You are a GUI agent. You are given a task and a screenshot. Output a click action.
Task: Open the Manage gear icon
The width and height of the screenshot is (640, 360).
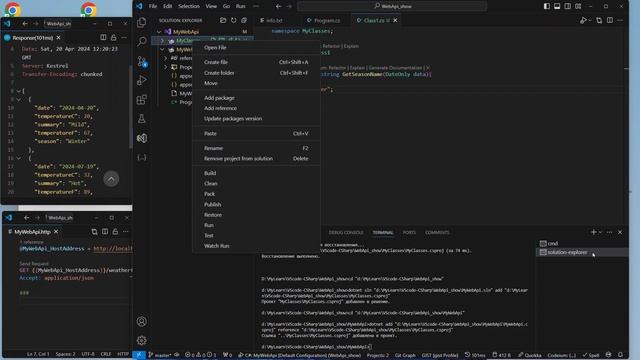pyautogui.click(x=142, y=340)
